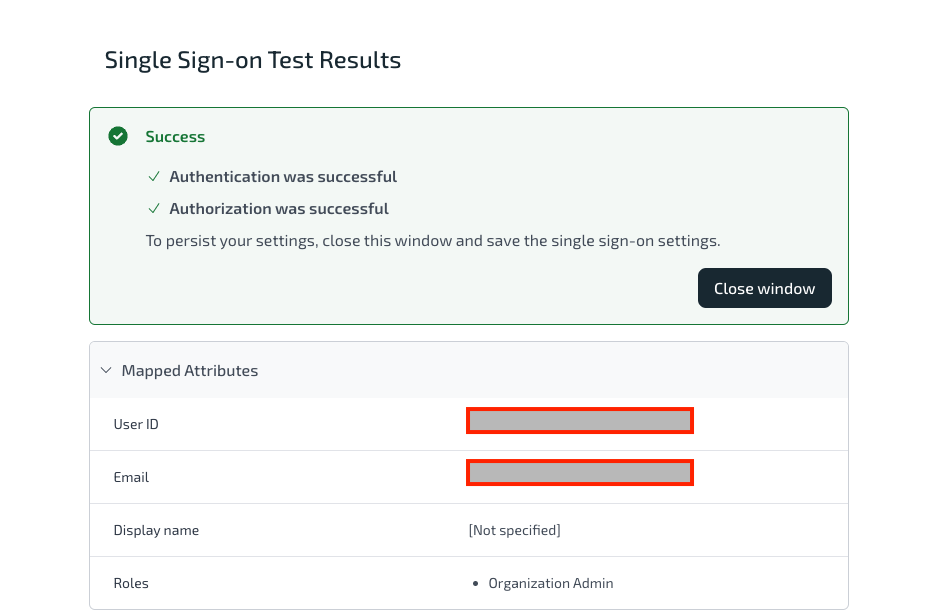Click the Email row label
939x610 pixels.
click(131, 477)
